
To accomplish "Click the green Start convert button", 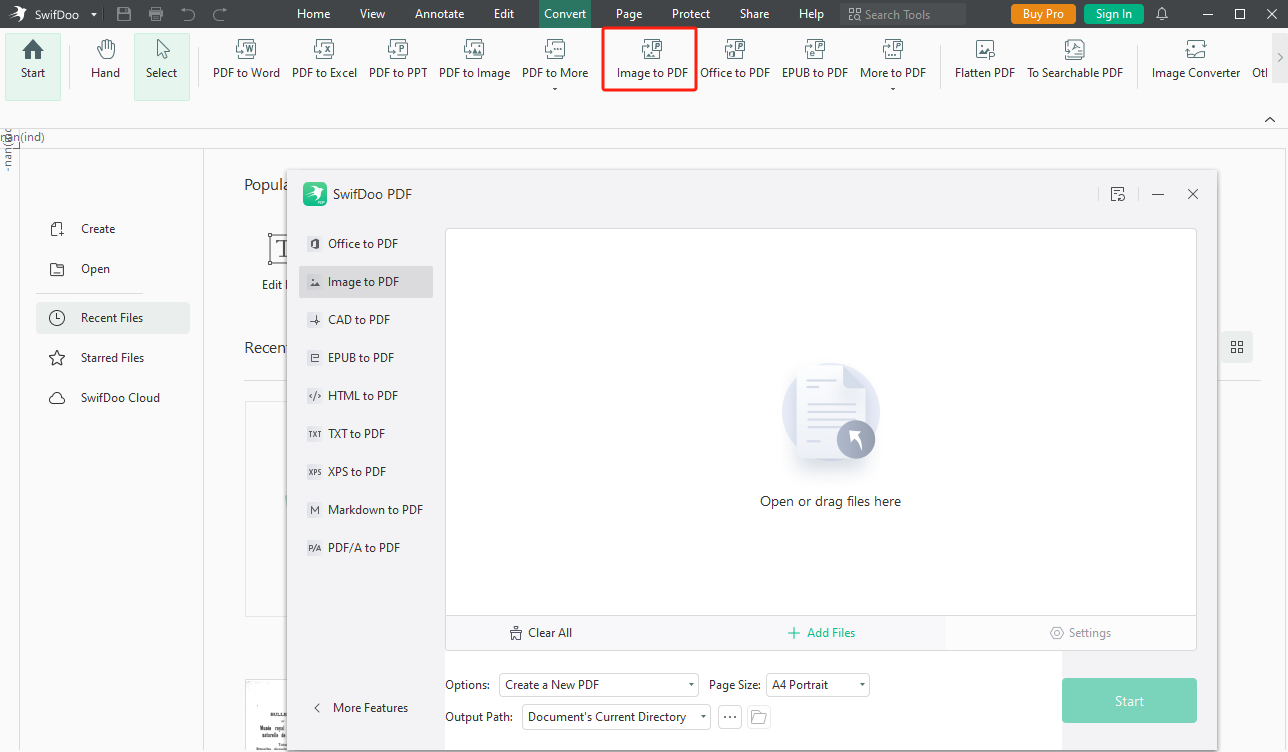I will (1129, 701).
